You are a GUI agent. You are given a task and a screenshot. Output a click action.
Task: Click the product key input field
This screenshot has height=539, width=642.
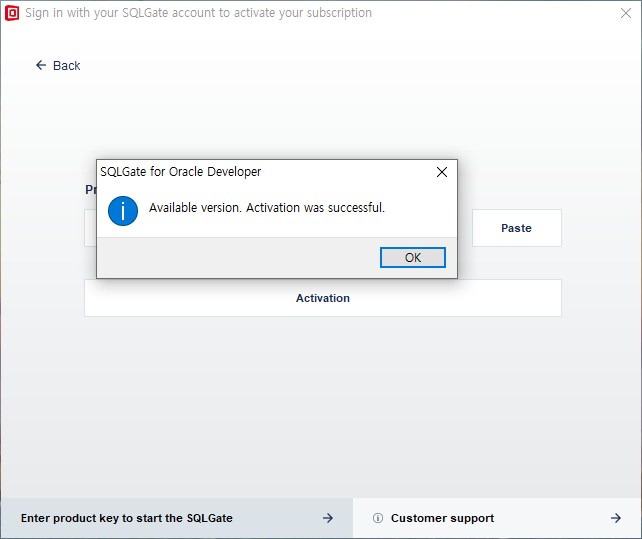point(90,228)
